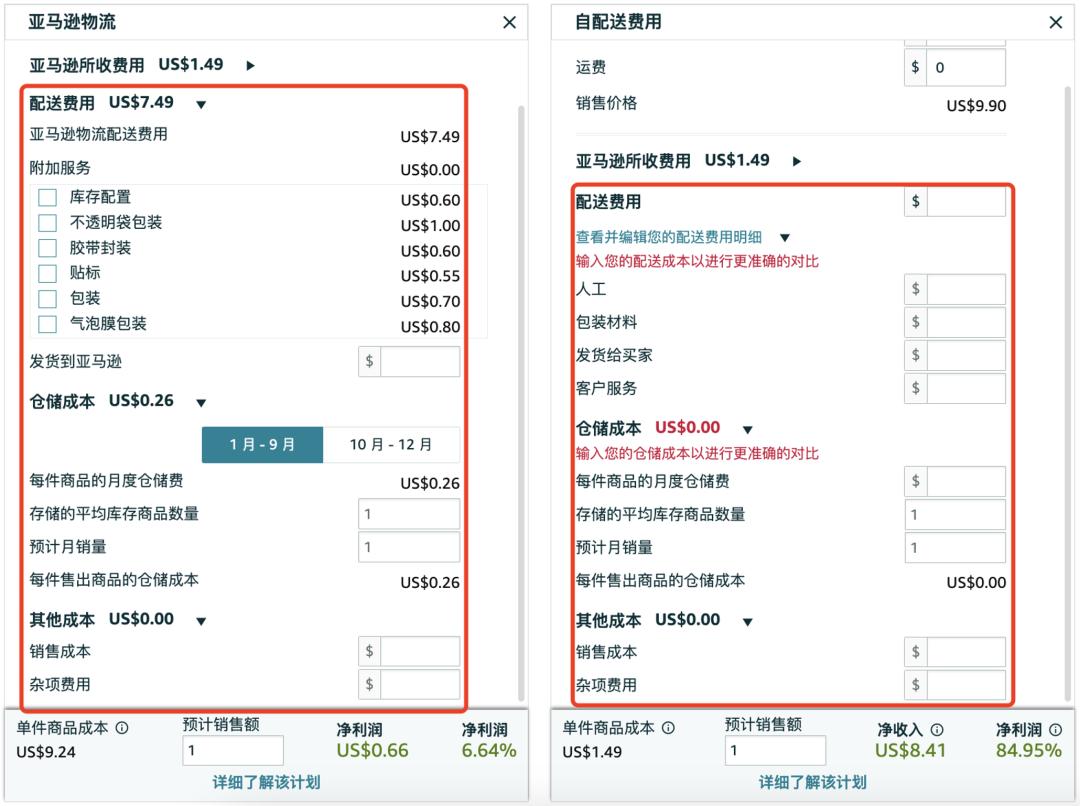The image size is (1080, 806).
Task: Click the 亚马逊物流 panel vertical scrollbar
Action: pos(521,403)
